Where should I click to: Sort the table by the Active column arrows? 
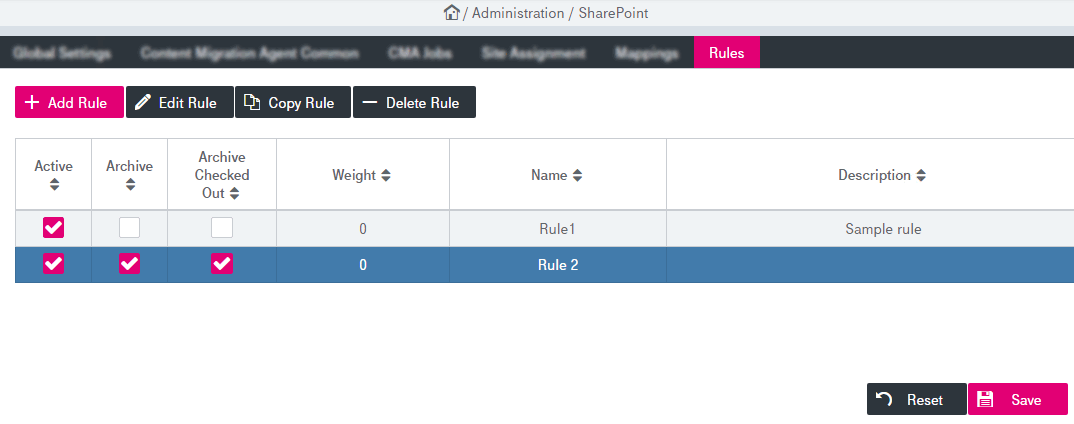[54, 184]
